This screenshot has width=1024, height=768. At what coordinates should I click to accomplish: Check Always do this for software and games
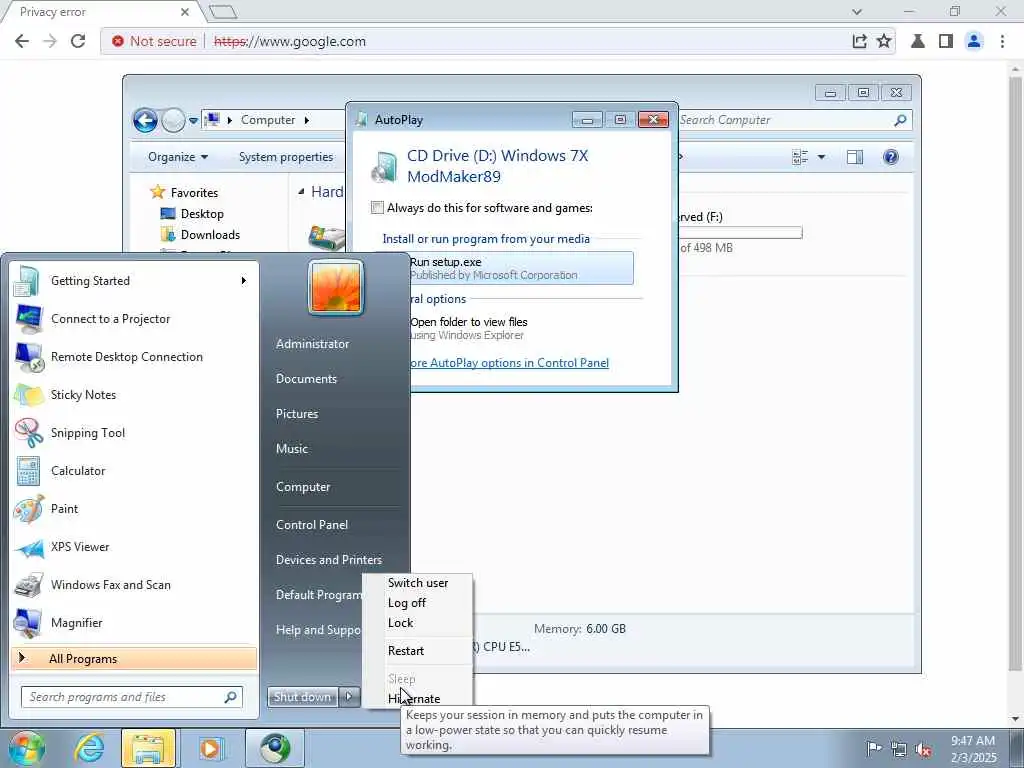tap(377, 208)
